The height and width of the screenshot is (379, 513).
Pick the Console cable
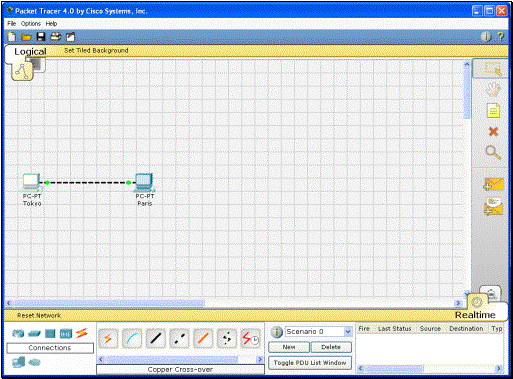[132, 339]
